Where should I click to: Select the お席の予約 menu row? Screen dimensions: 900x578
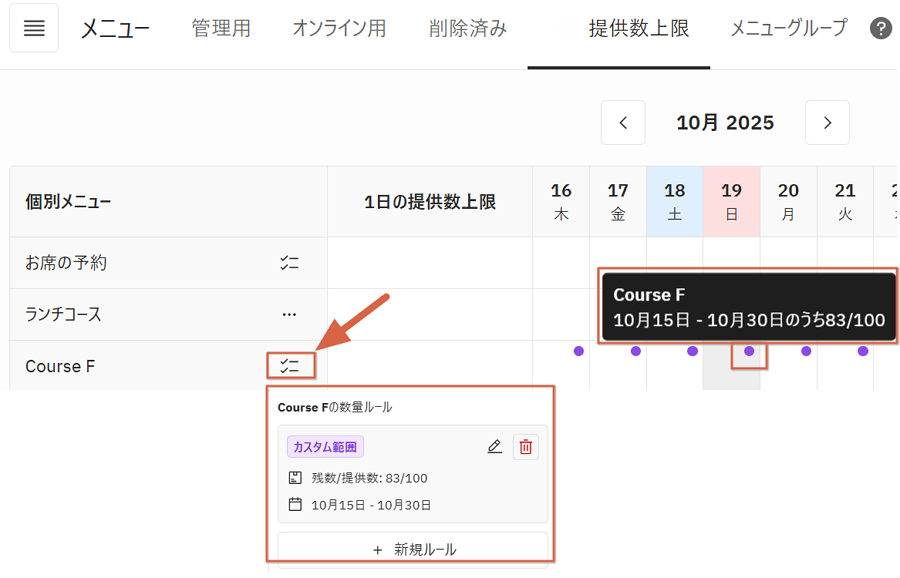168,263
